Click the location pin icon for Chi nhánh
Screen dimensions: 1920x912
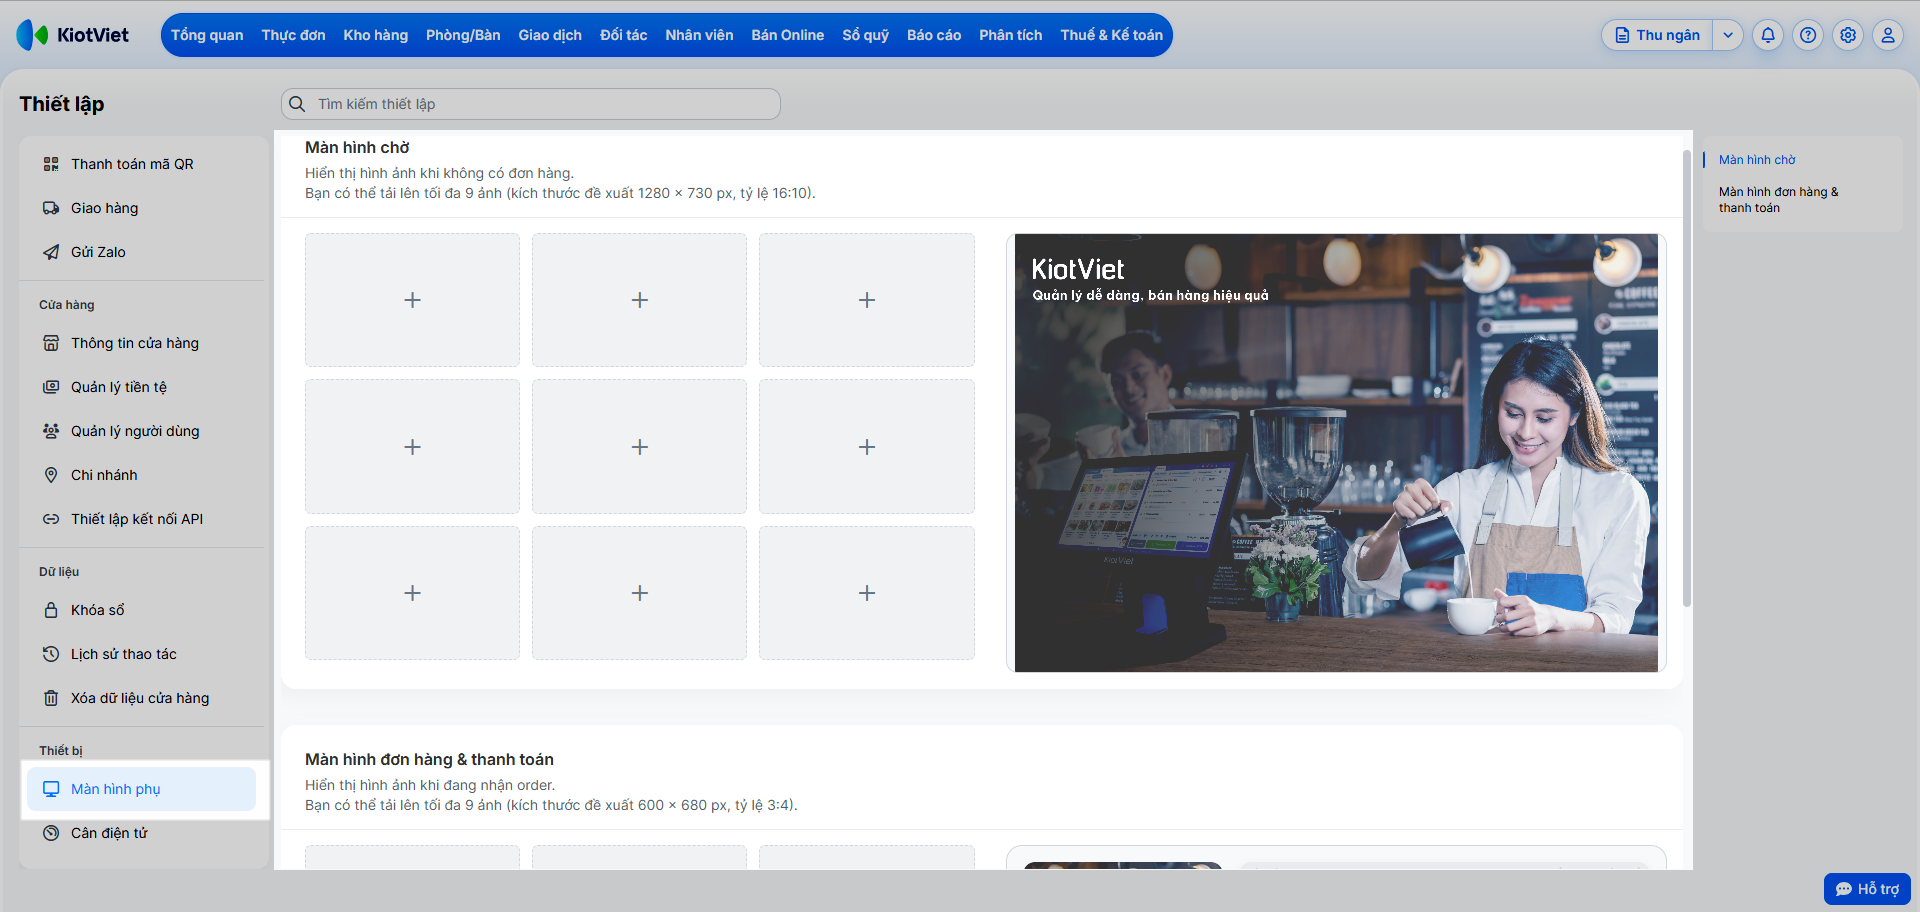tap(51, 475)
